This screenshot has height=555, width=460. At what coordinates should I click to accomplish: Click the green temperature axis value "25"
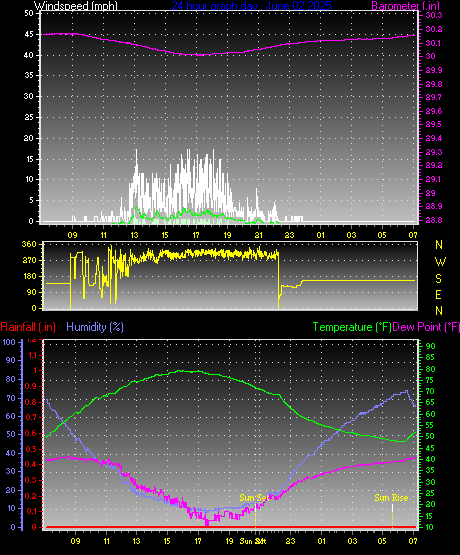coord(430,493)
